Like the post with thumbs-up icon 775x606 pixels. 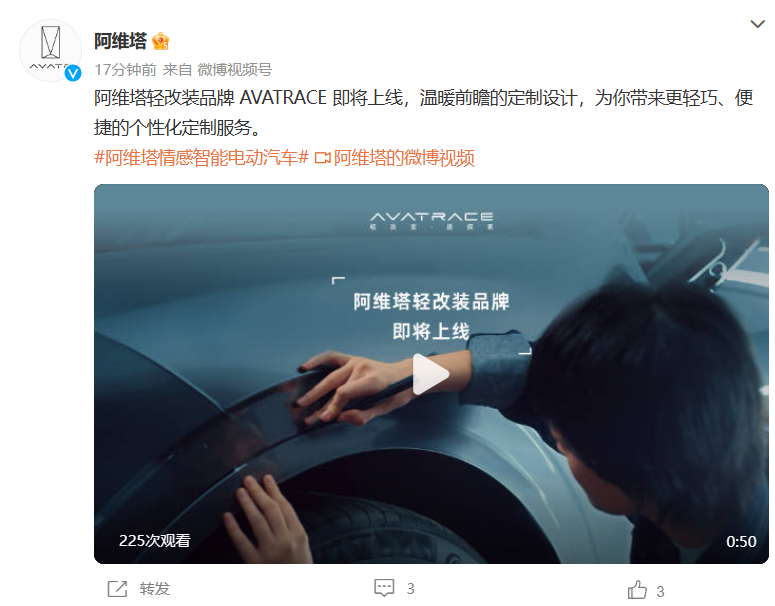point(637,590)
